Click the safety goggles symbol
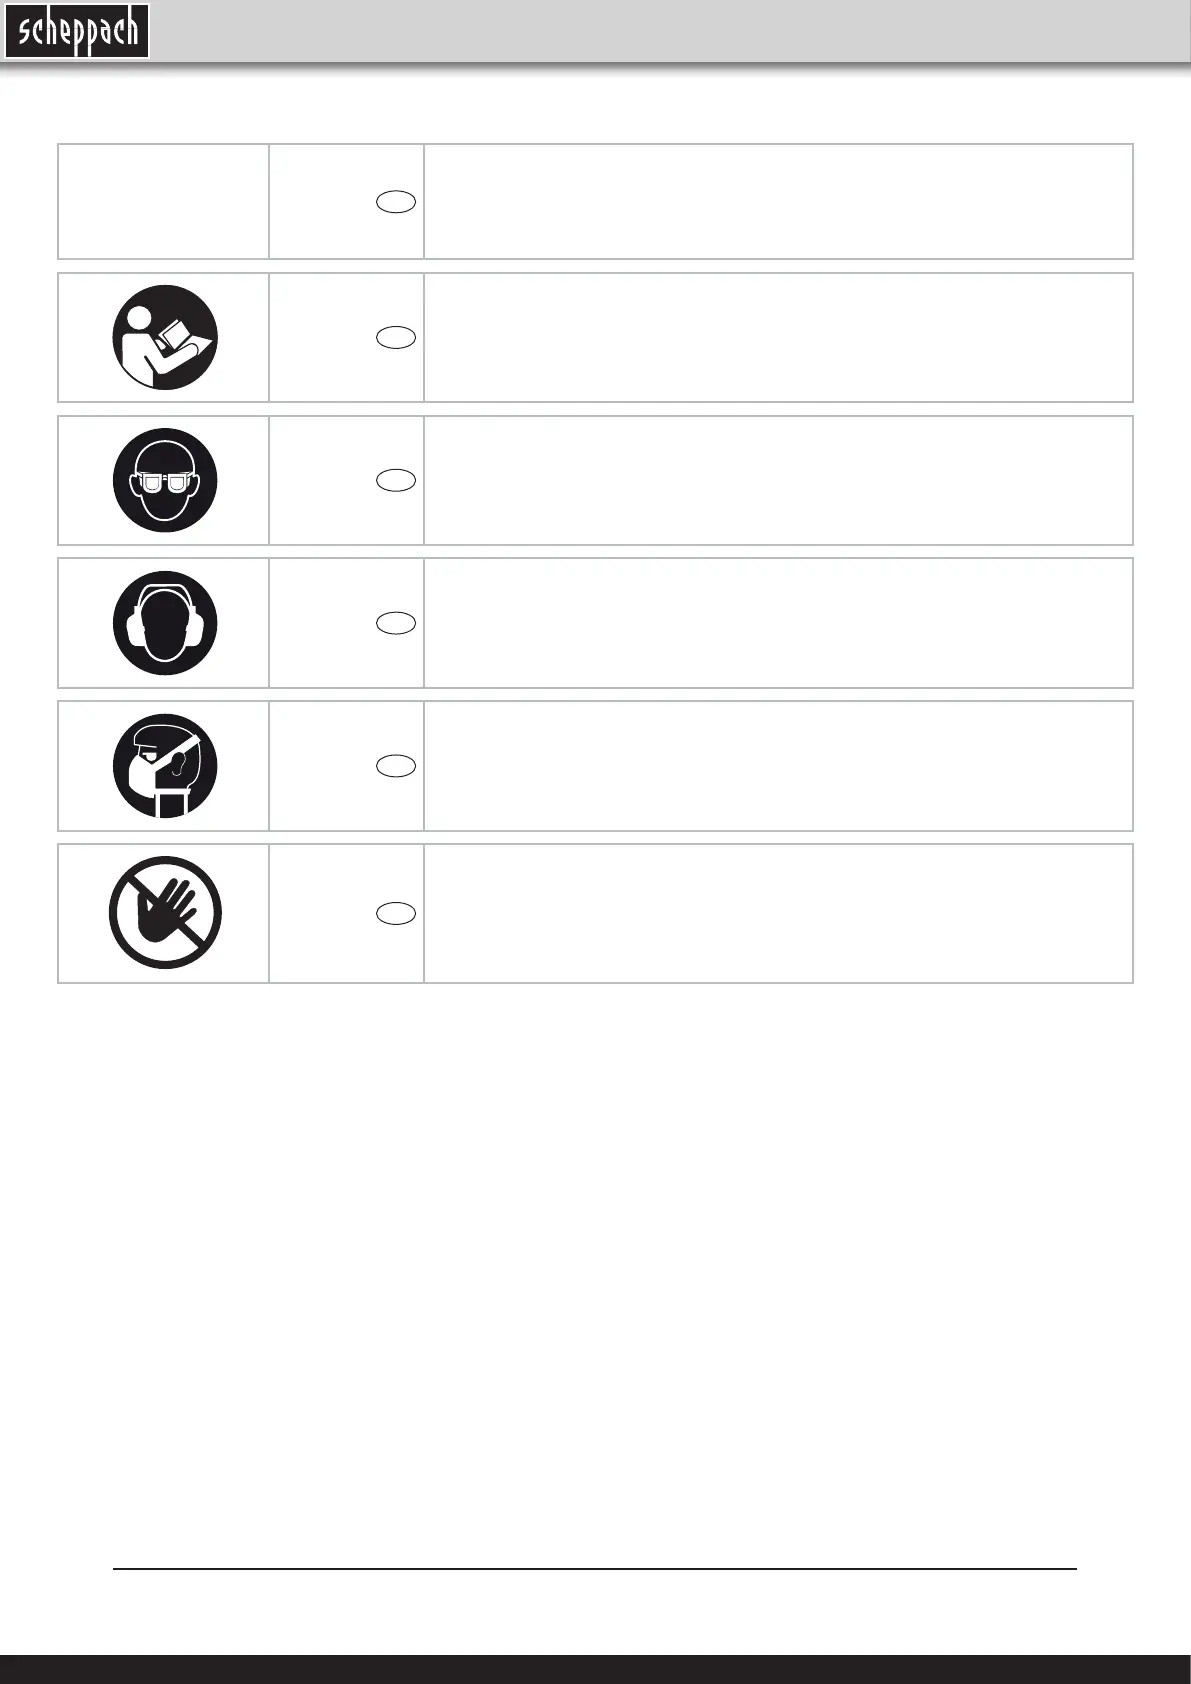This screenshot has width=1191, height=1684. tap(165, 480)
